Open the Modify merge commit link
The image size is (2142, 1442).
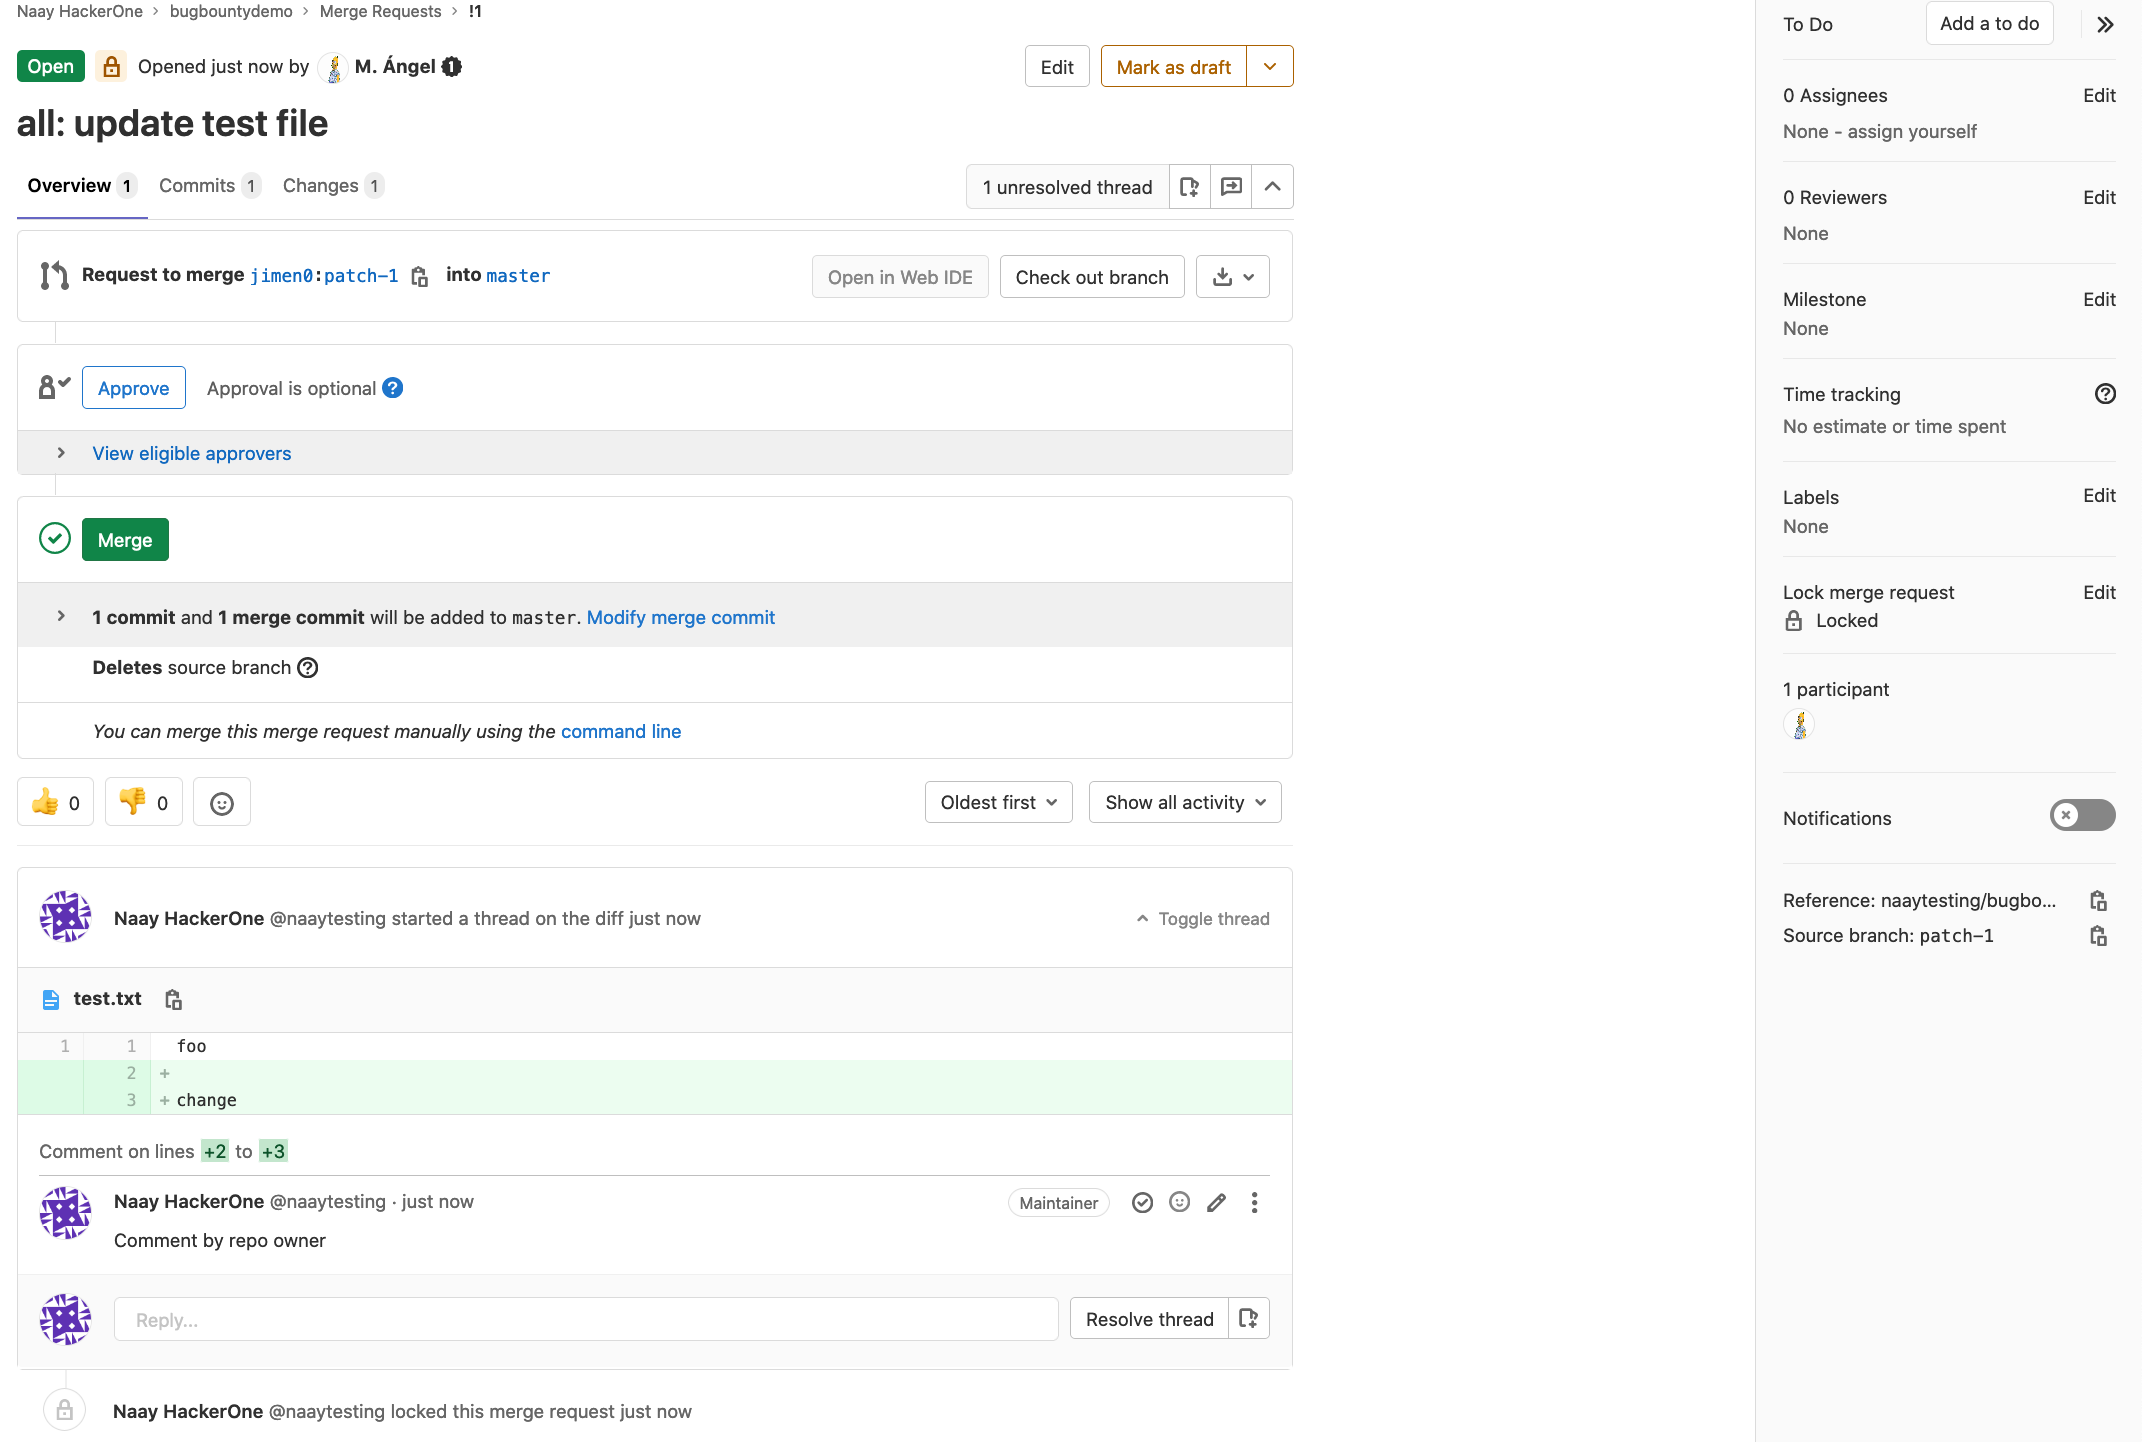coord(680,617)
